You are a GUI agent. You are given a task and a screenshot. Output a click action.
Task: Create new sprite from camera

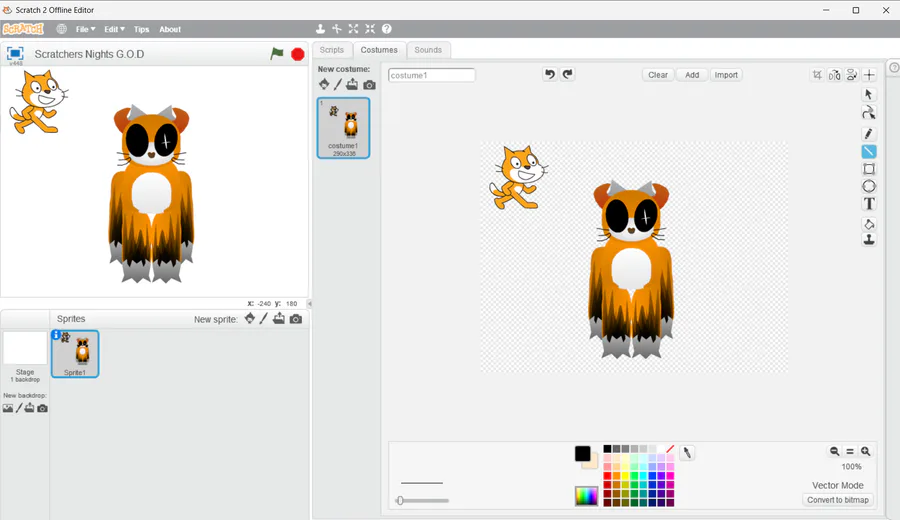pyautogui.click(x=296, y=319)
